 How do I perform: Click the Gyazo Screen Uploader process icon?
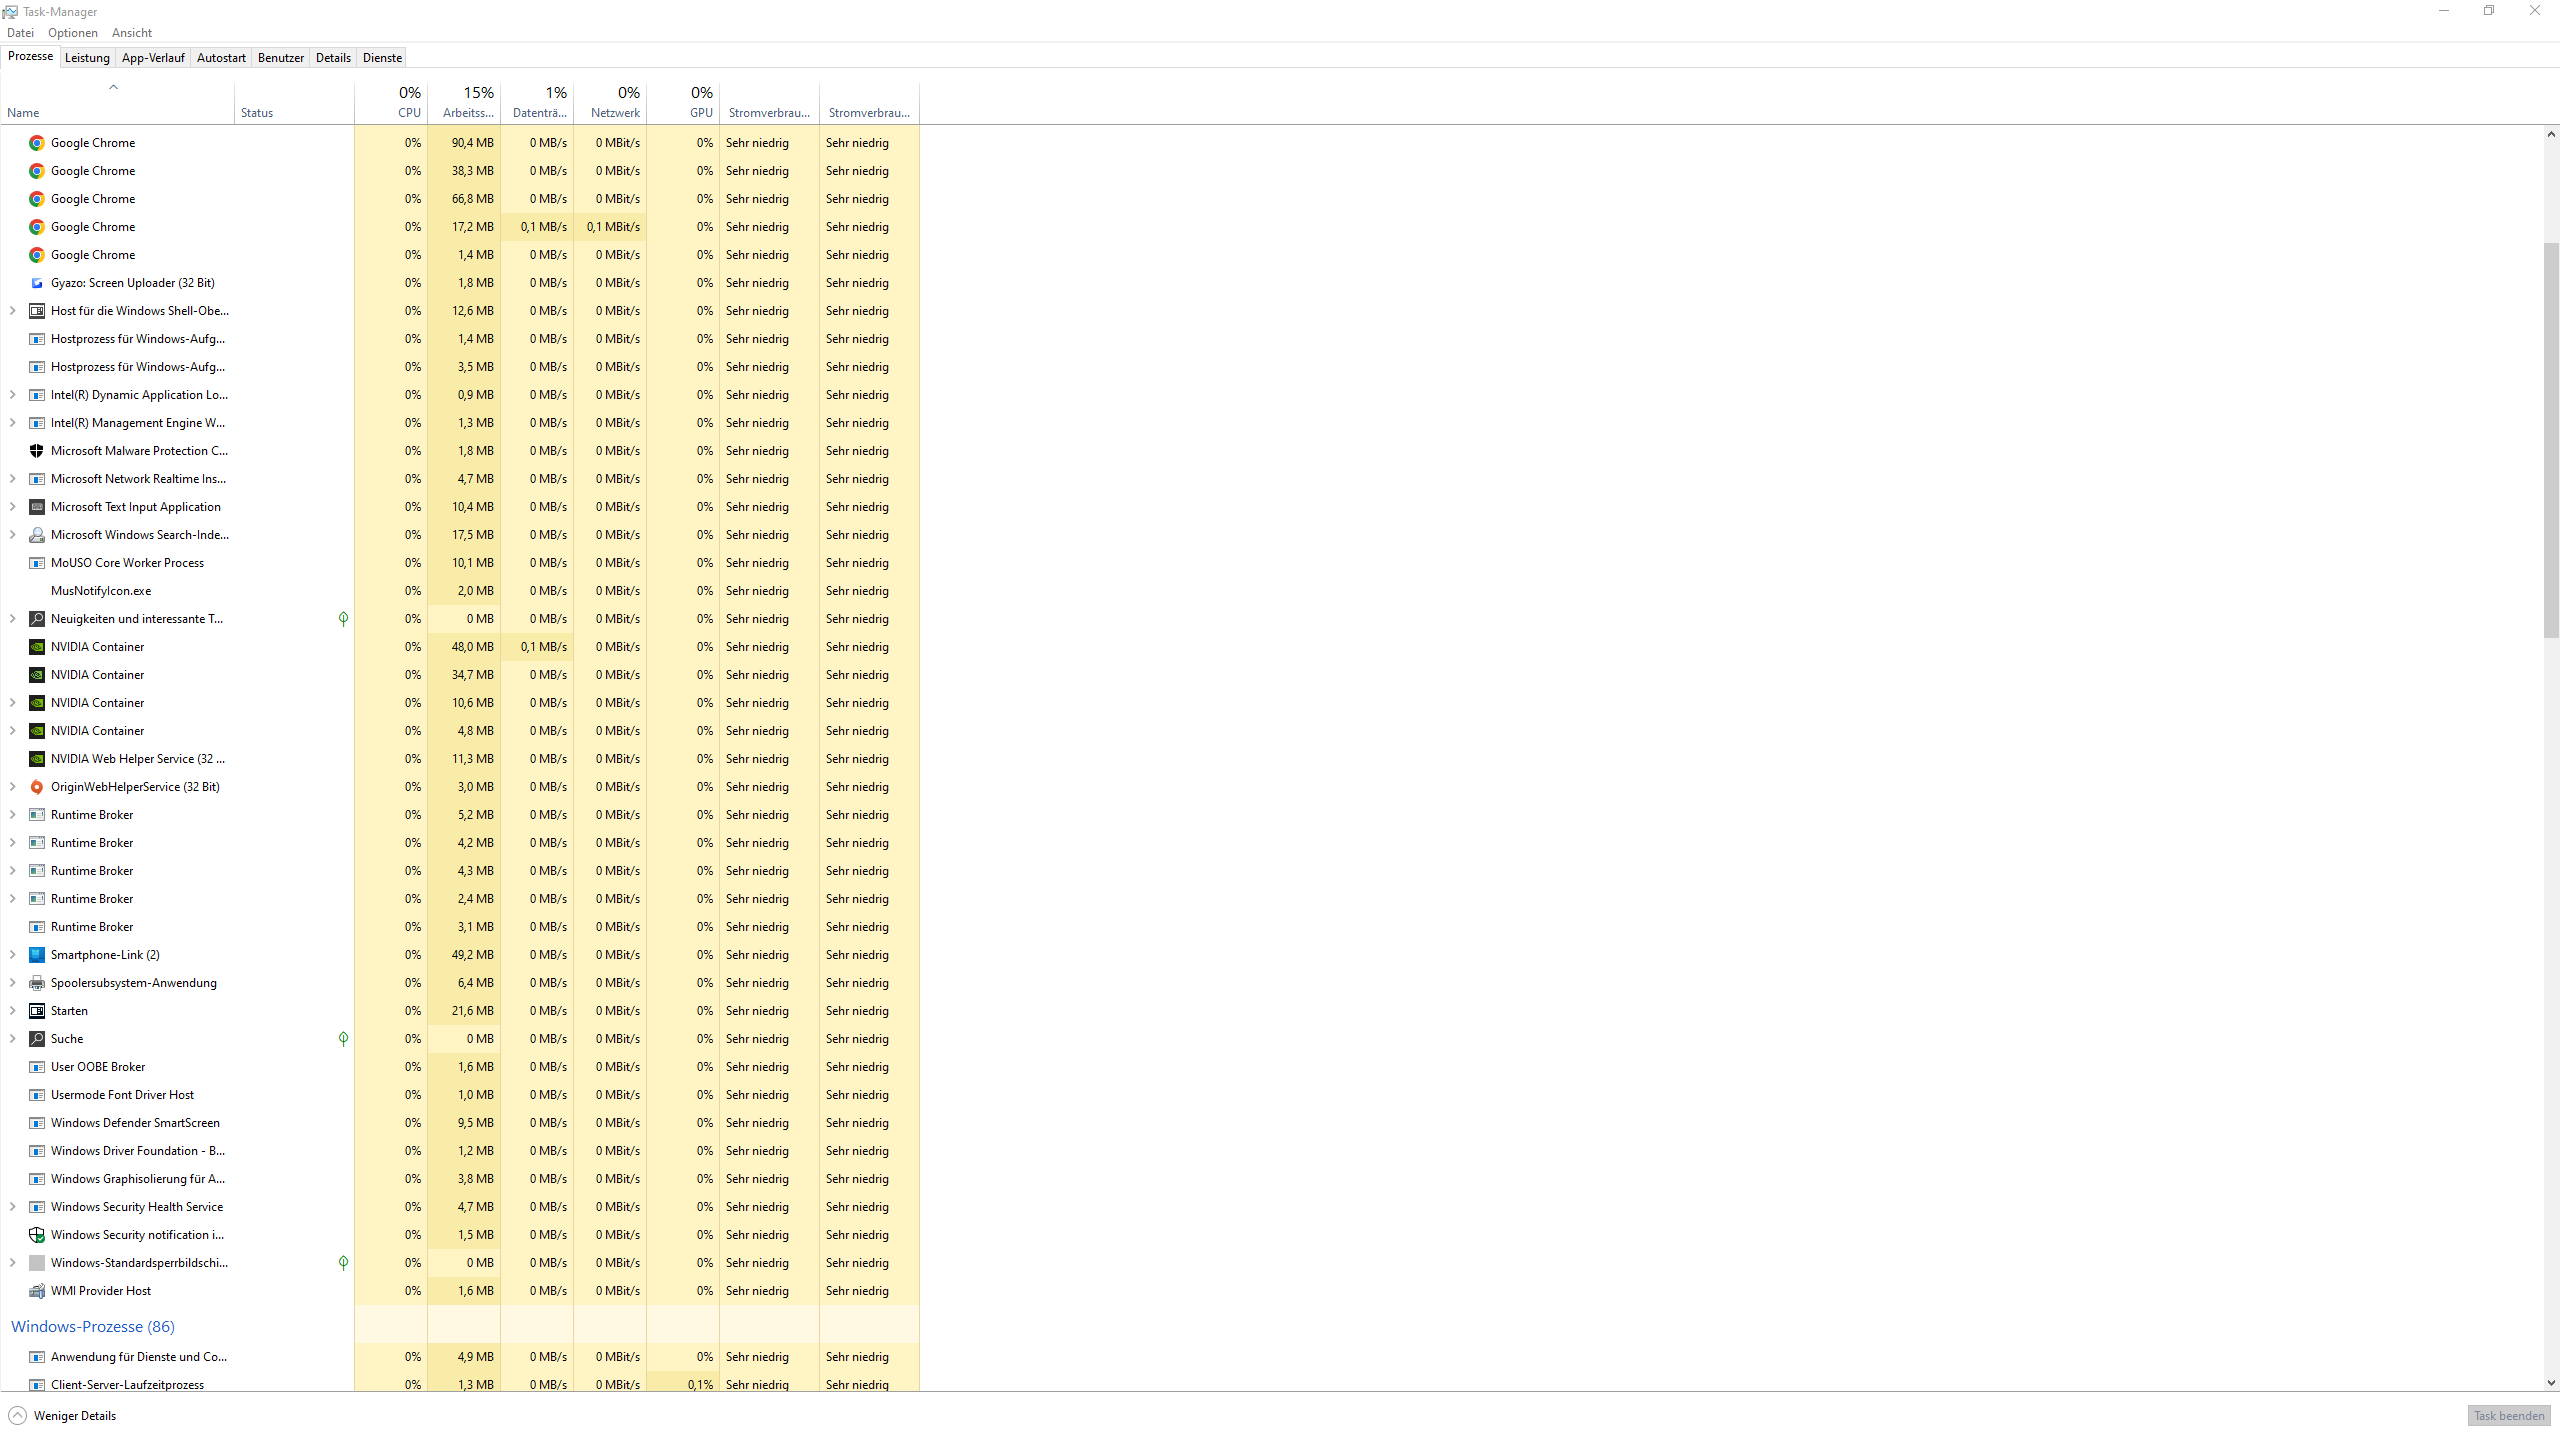pos(37,283)
